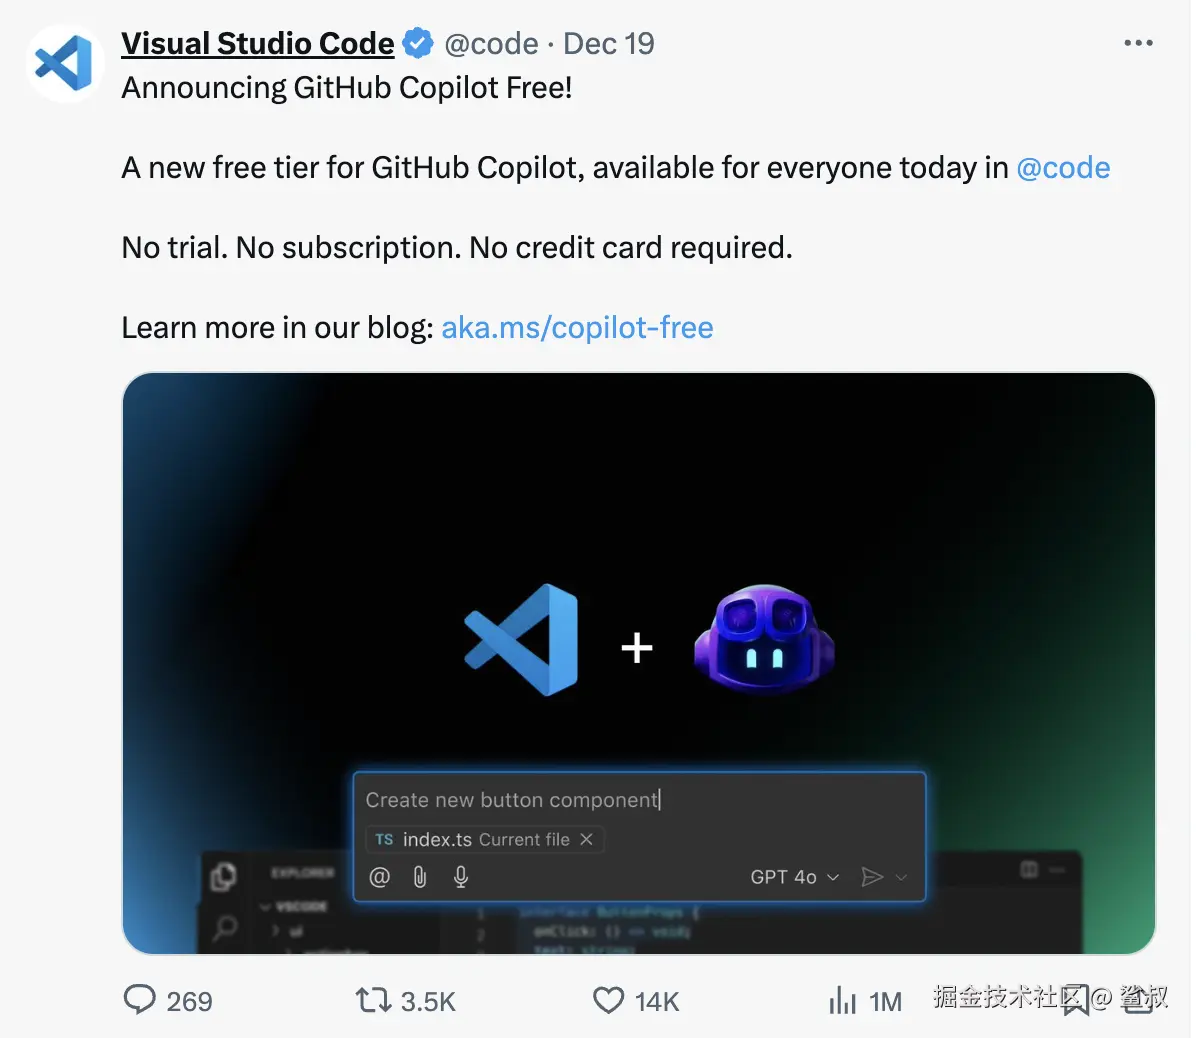The image size is (1196, 1038).
Task: Remove the index.ts current file attachment
Action: [587, 839]
